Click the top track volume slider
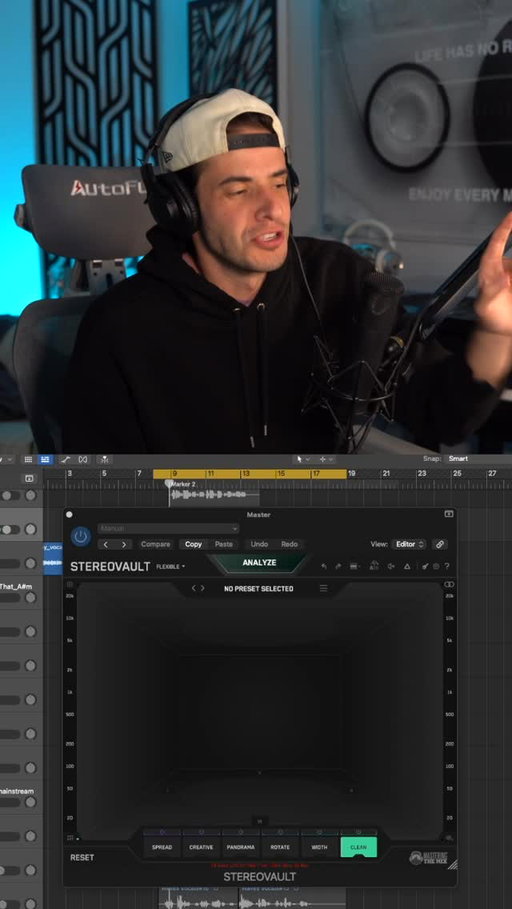The image size is (512, 909). pos(10,496)
